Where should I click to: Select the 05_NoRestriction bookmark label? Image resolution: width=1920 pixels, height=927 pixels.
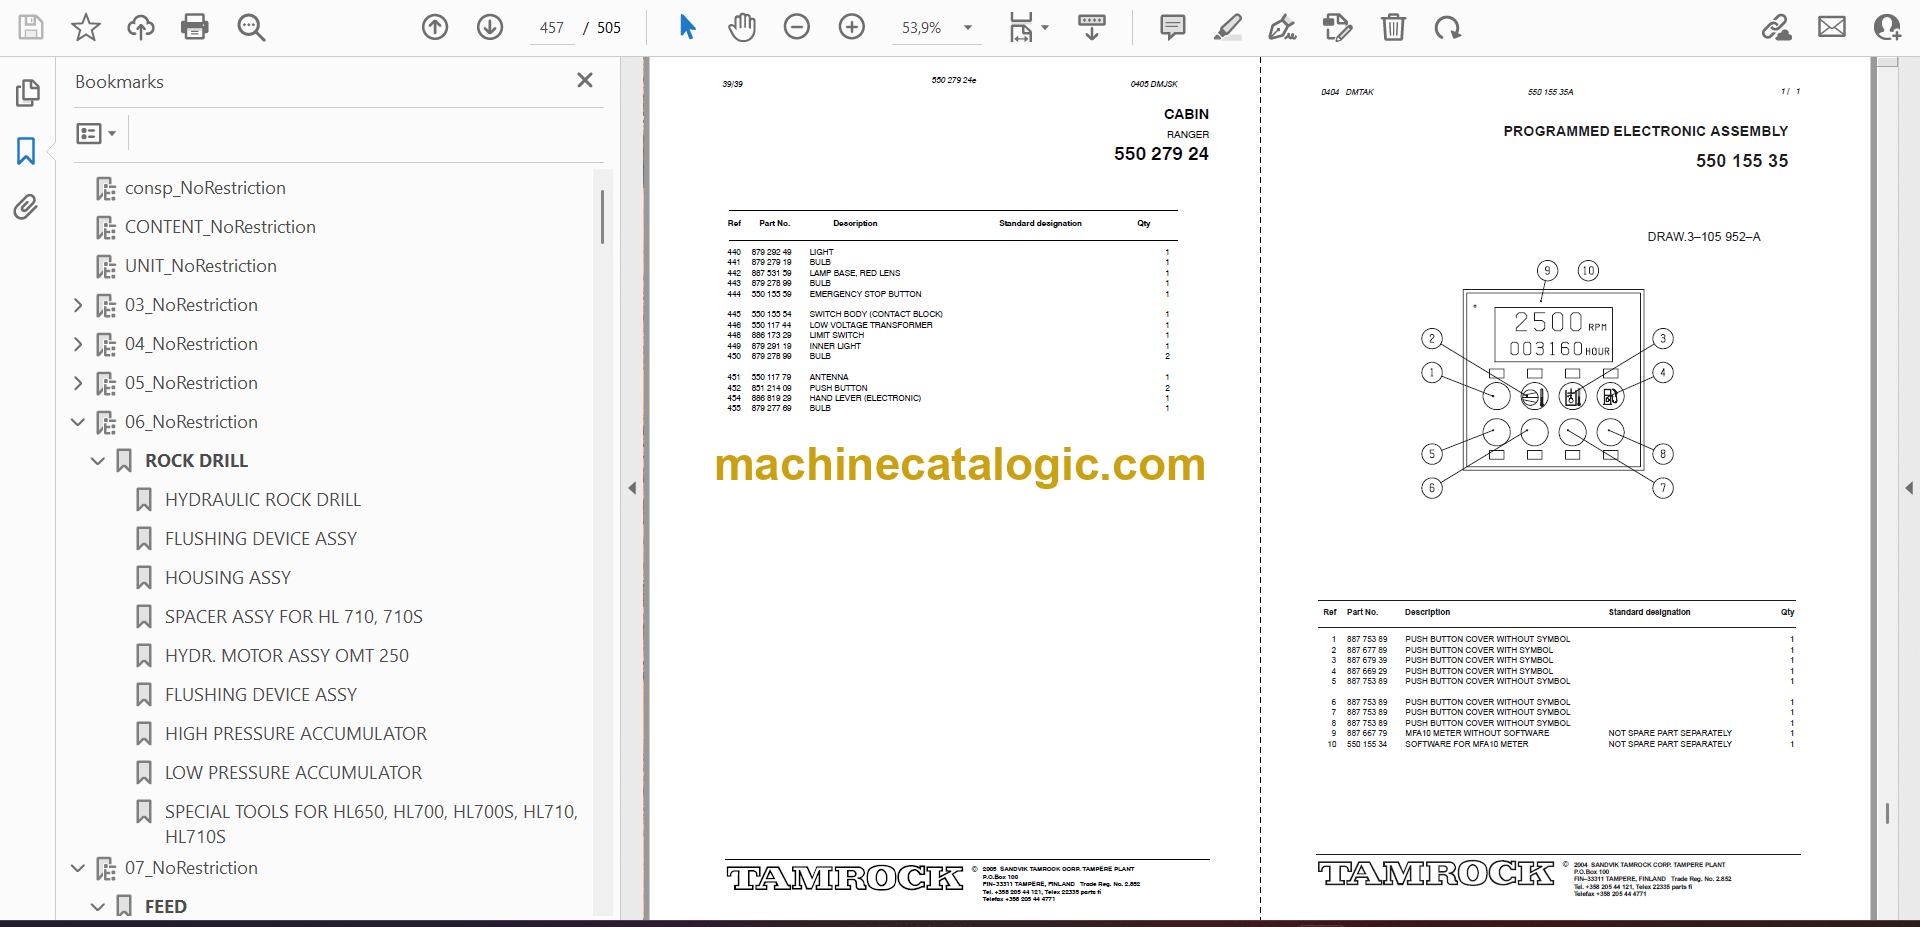pos(191,383)
